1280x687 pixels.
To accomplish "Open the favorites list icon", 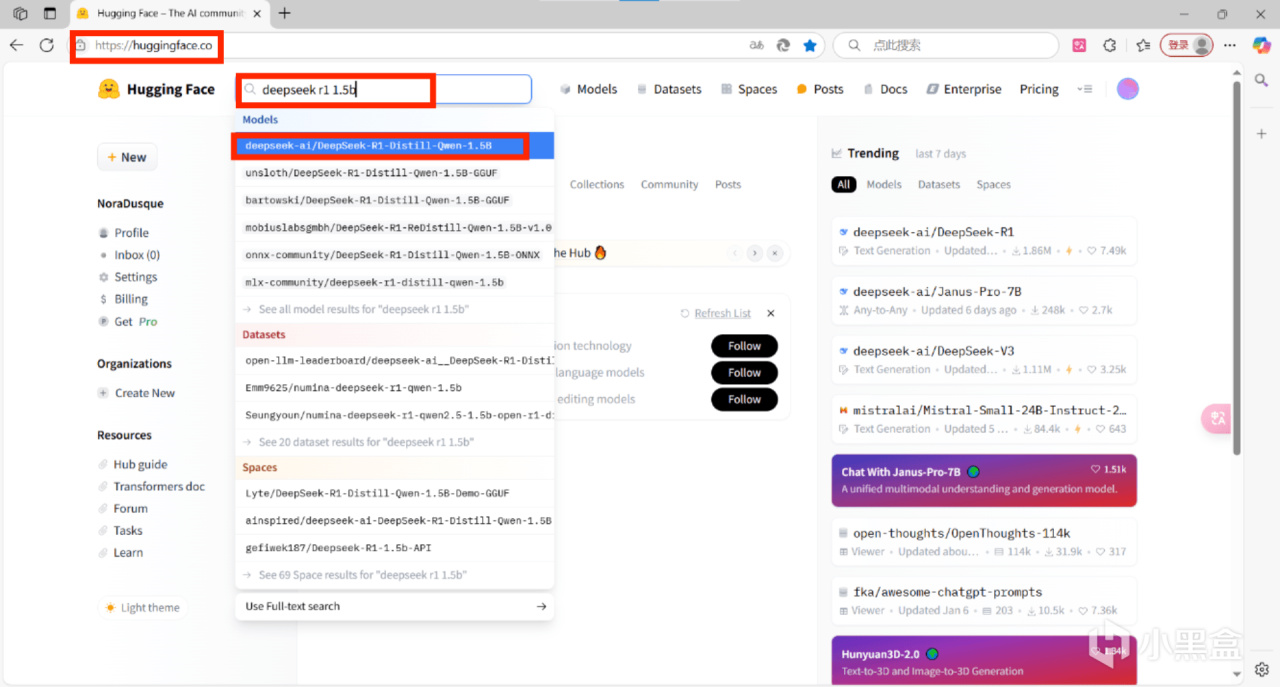I will (x=1143, y=45).
